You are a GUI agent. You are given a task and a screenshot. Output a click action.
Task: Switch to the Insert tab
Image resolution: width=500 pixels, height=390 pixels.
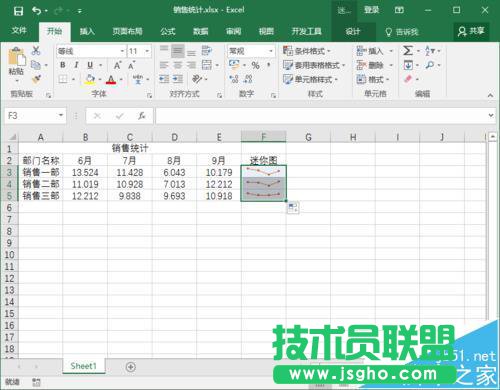click(87, 32)
